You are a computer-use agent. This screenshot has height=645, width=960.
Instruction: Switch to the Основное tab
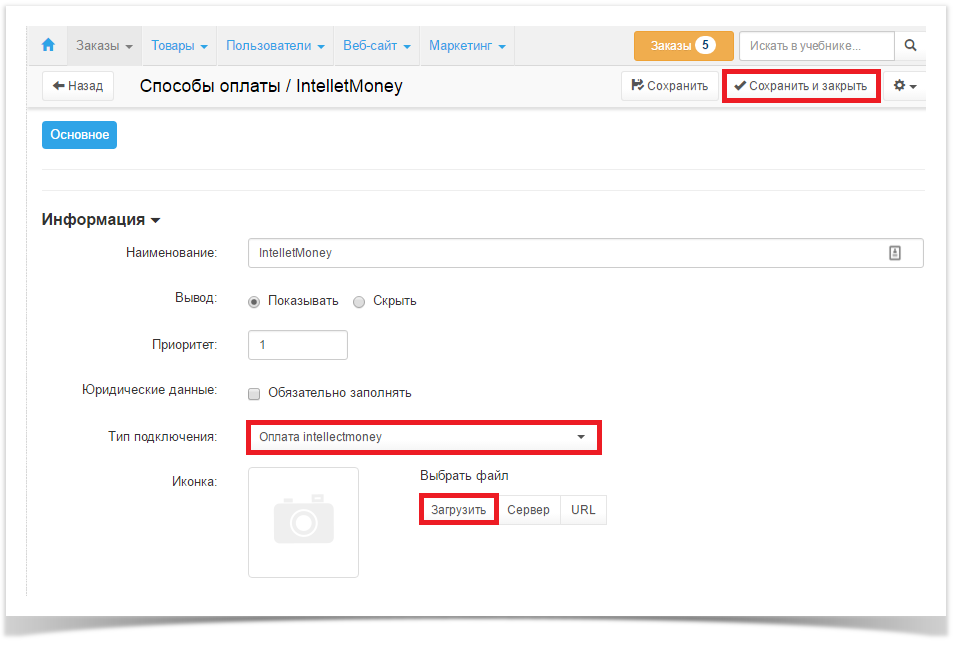[x=79, y=135]
